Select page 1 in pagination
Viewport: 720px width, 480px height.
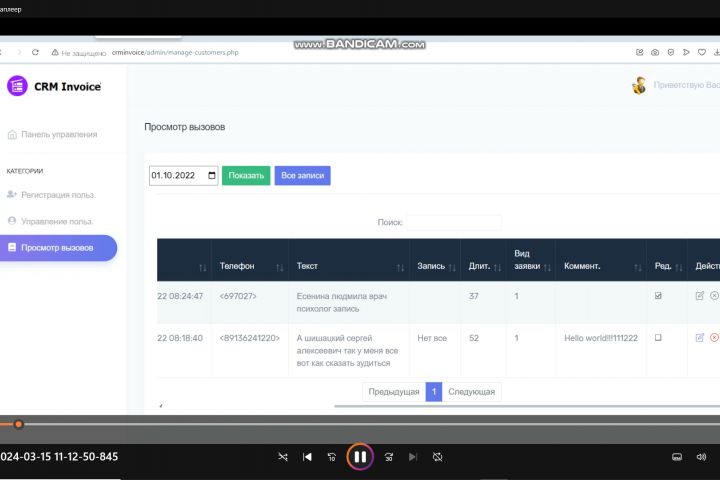(434, 392)
